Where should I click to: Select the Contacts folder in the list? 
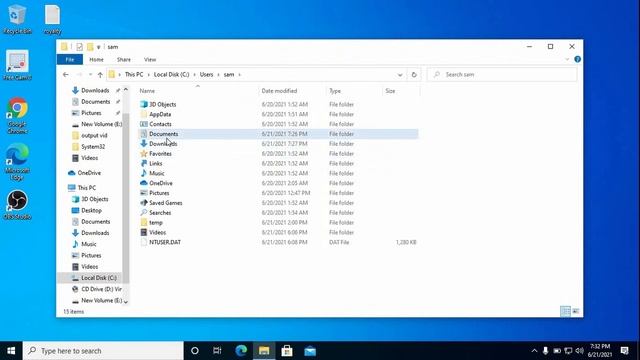pyautogui.click(x=160, y=124)
